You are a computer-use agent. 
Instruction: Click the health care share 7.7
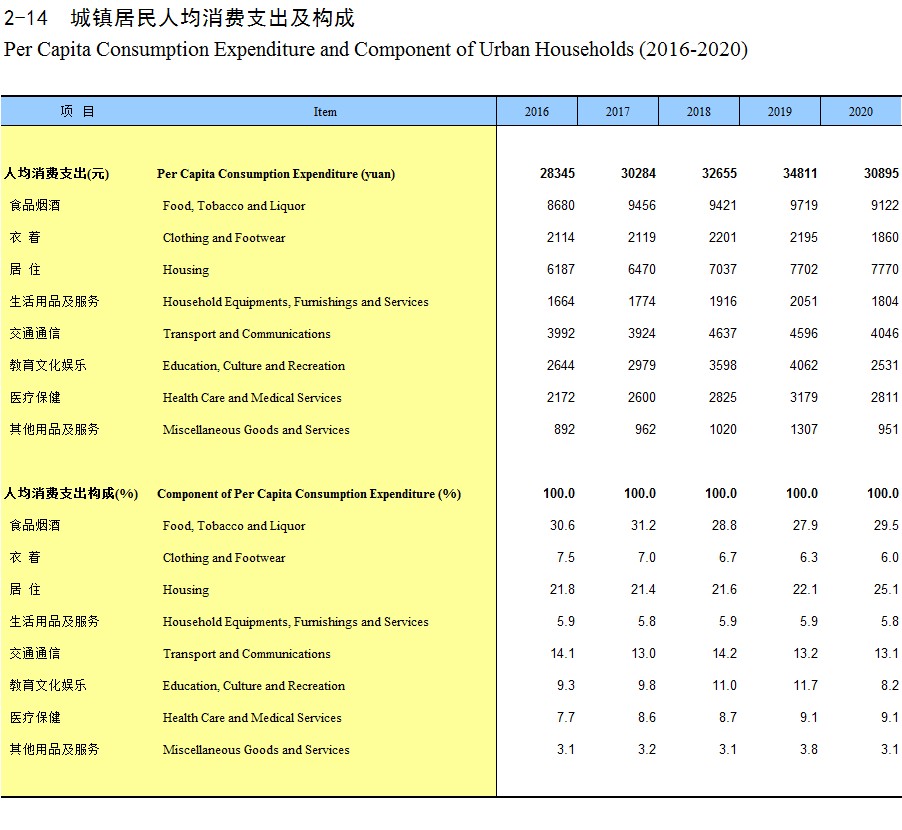pos(566,717)
